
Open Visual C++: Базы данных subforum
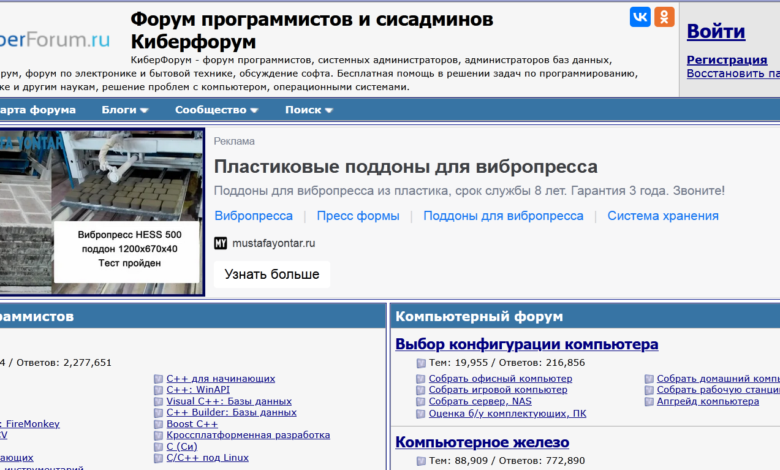229,401
